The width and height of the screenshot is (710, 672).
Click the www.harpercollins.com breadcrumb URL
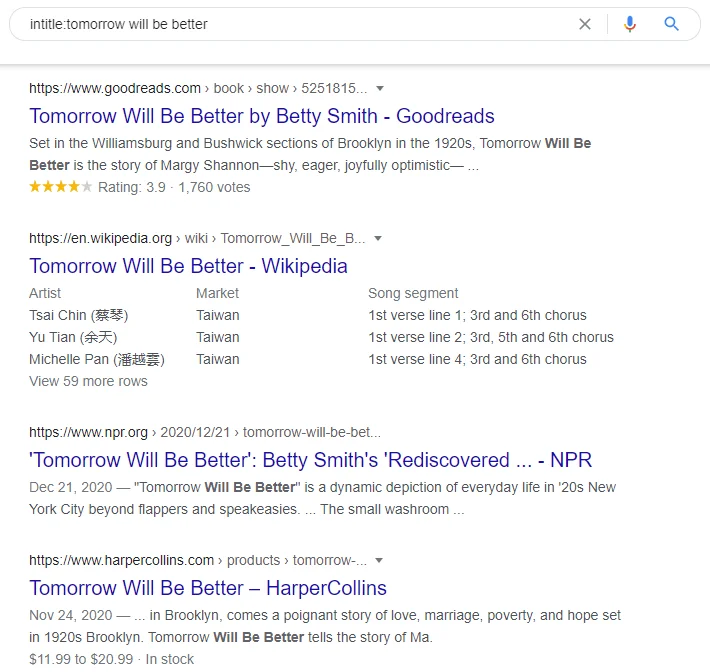point(121,560)
